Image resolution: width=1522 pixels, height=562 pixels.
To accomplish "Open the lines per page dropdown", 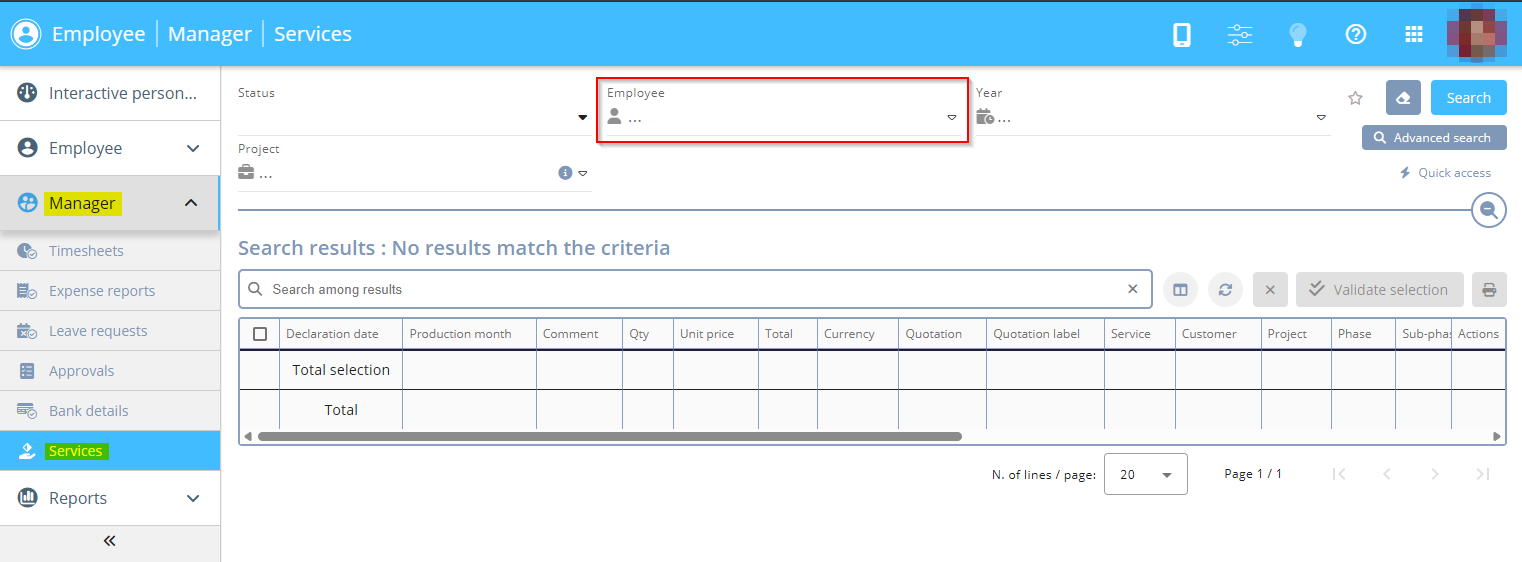I will coord(1145,474).
